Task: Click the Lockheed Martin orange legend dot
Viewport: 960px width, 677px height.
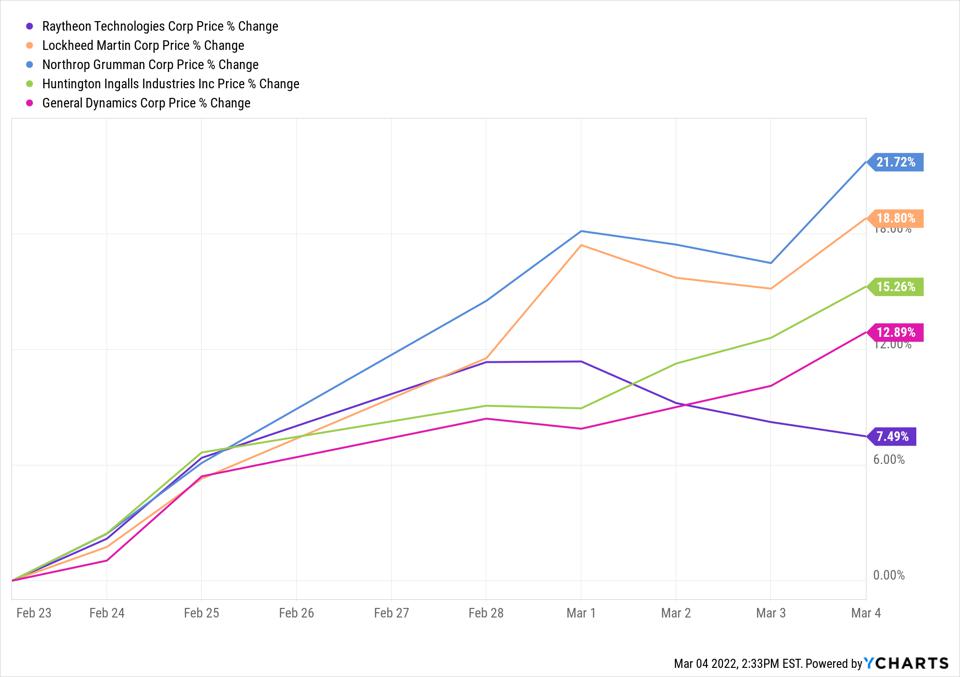Action: pyautogui.click(x=30, y=46)
